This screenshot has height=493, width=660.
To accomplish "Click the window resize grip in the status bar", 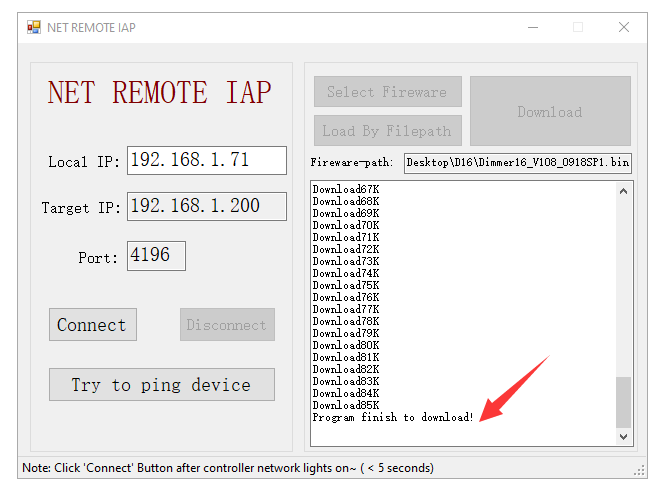I will click(x=639, y=470).
